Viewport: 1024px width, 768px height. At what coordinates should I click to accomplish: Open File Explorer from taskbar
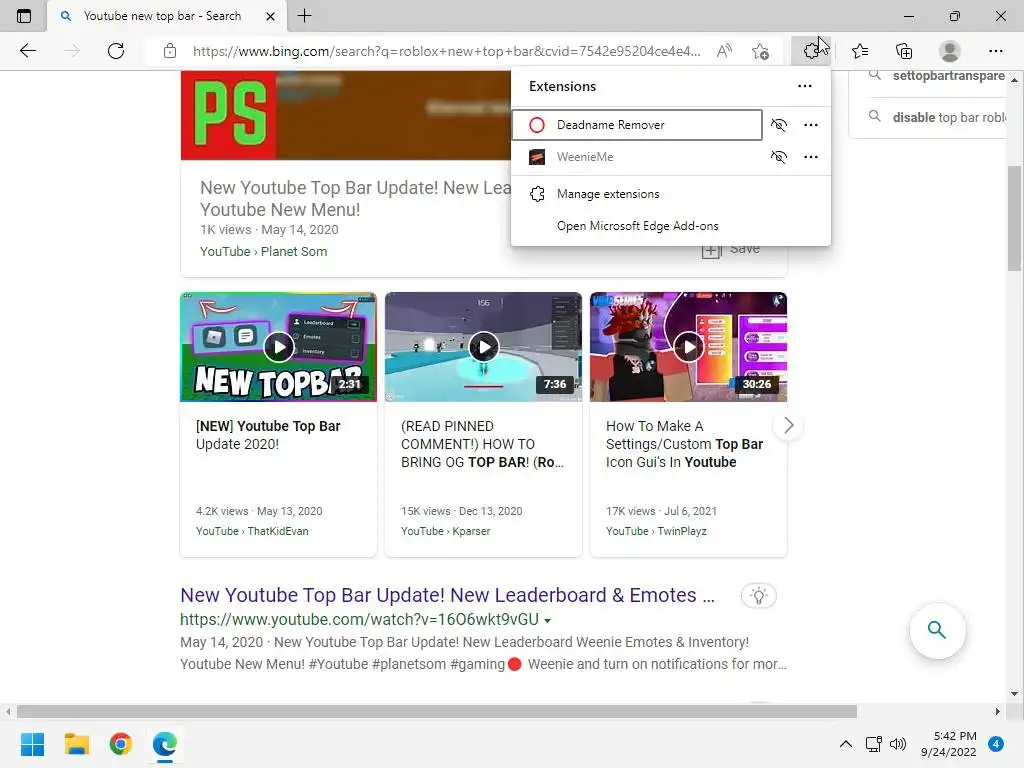pyautogui.click(x=76, y=744)
